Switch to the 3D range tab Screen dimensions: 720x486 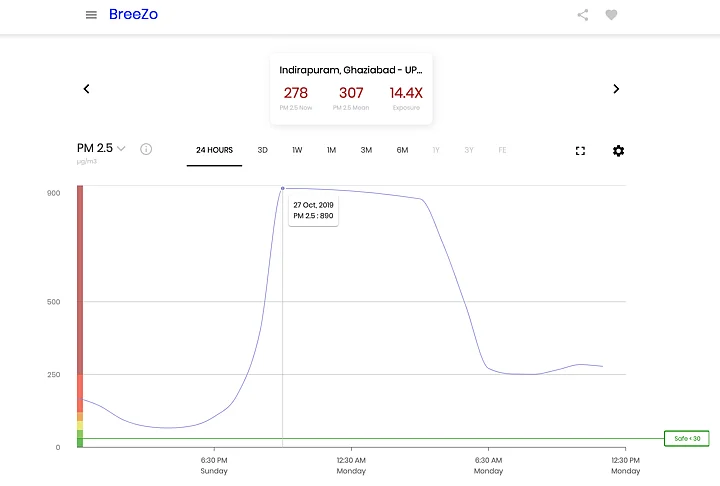click(263, 150)
